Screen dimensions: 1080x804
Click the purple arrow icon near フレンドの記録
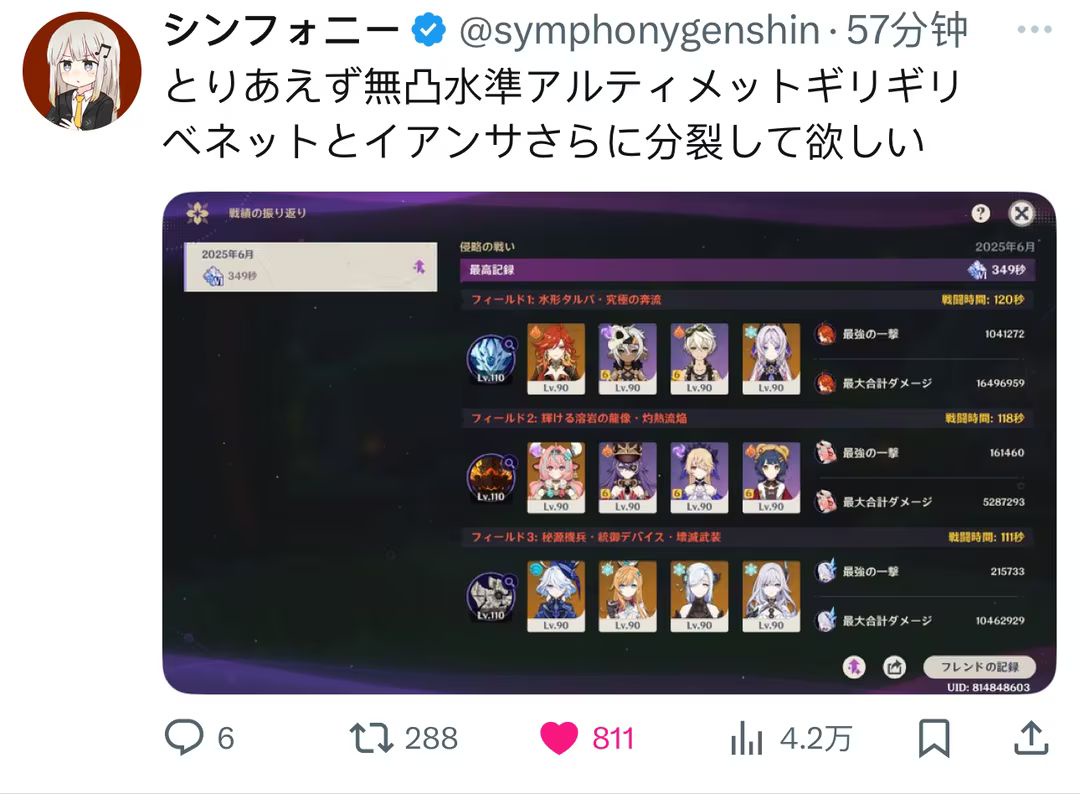[854, 667]
